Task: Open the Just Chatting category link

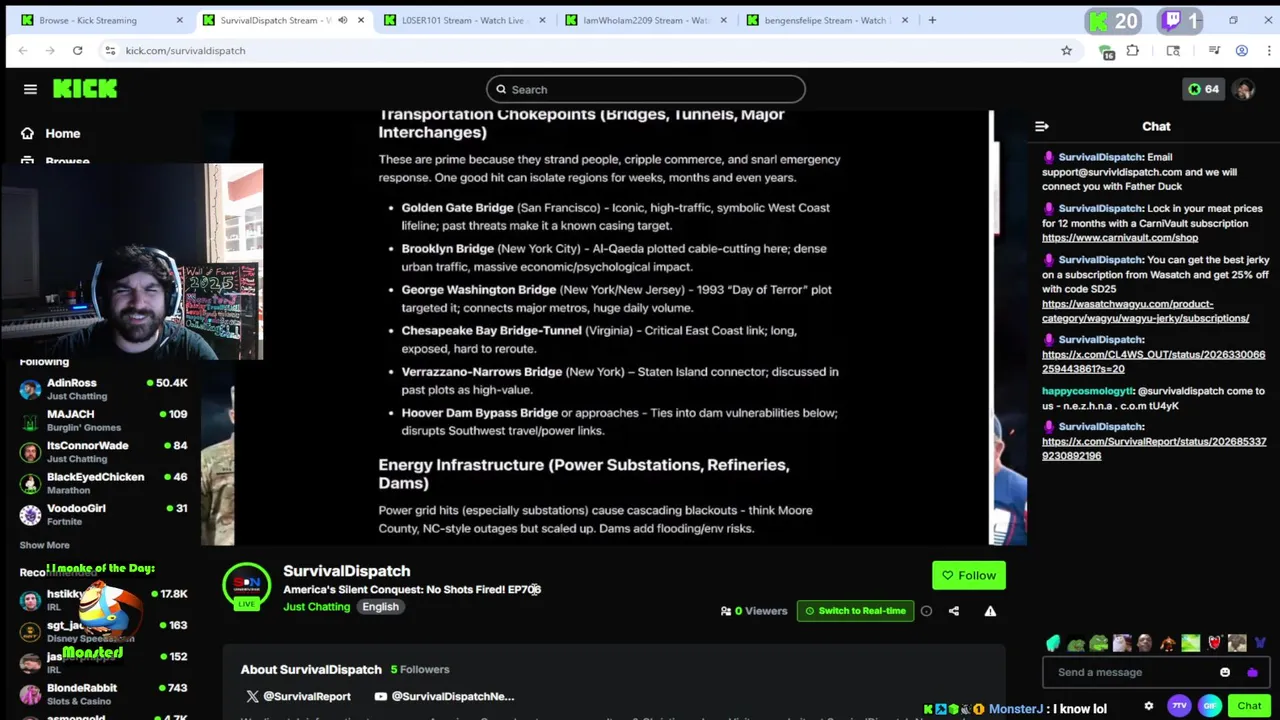Action: [316, 607]
